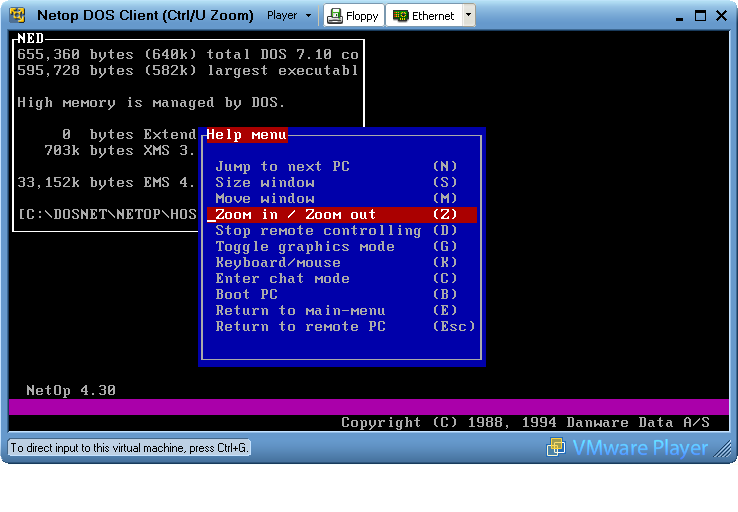Maximize the VMware Player window
The image size is (738, 512).
[x=700, y=16]
